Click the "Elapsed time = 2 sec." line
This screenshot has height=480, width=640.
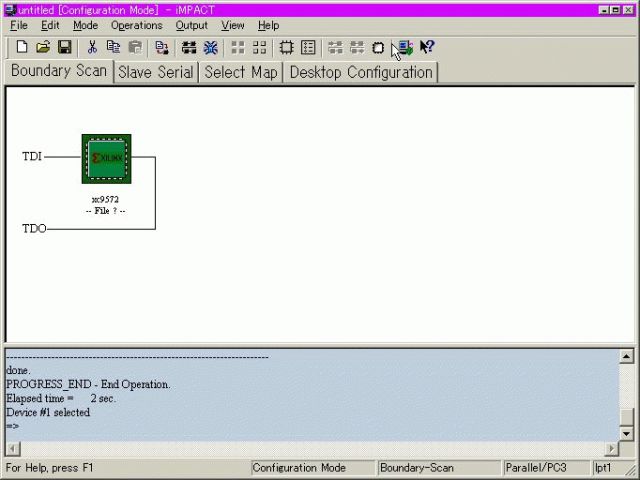[61, 398]
